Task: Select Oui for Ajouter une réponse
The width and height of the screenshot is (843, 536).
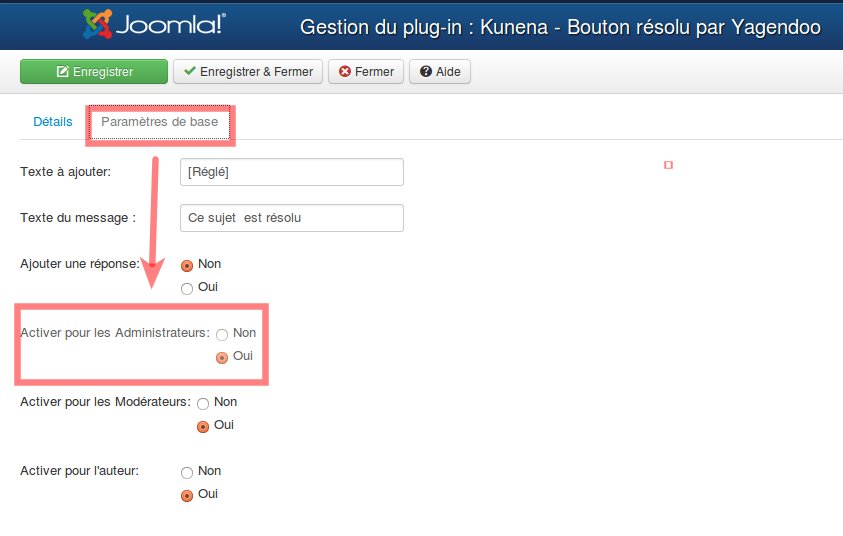Action: tap(187, 289)
